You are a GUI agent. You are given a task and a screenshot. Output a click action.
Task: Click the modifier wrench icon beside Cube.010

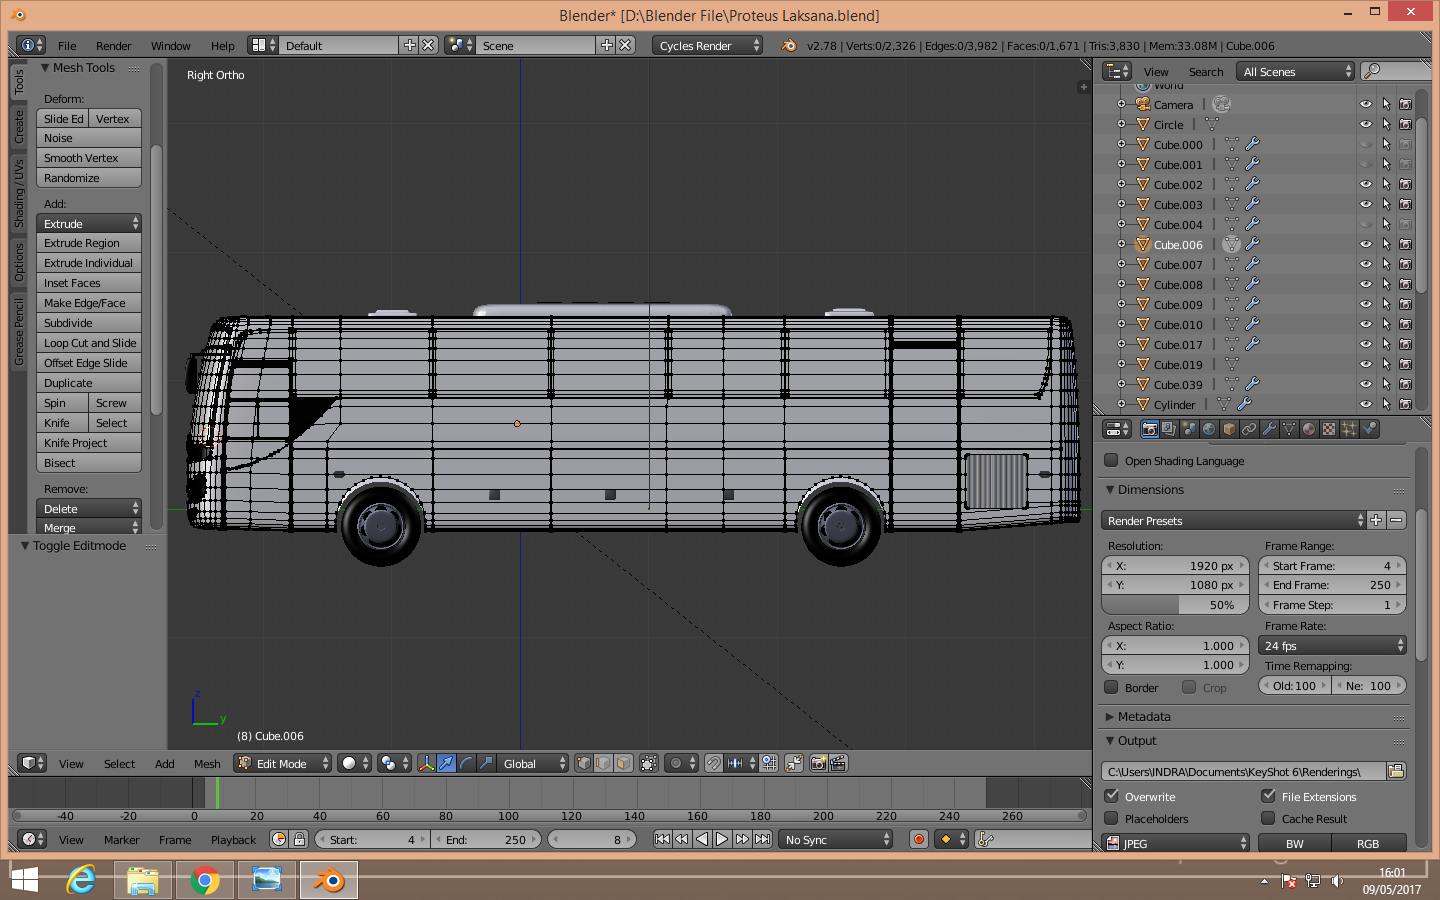click(x=1252, y=324)
